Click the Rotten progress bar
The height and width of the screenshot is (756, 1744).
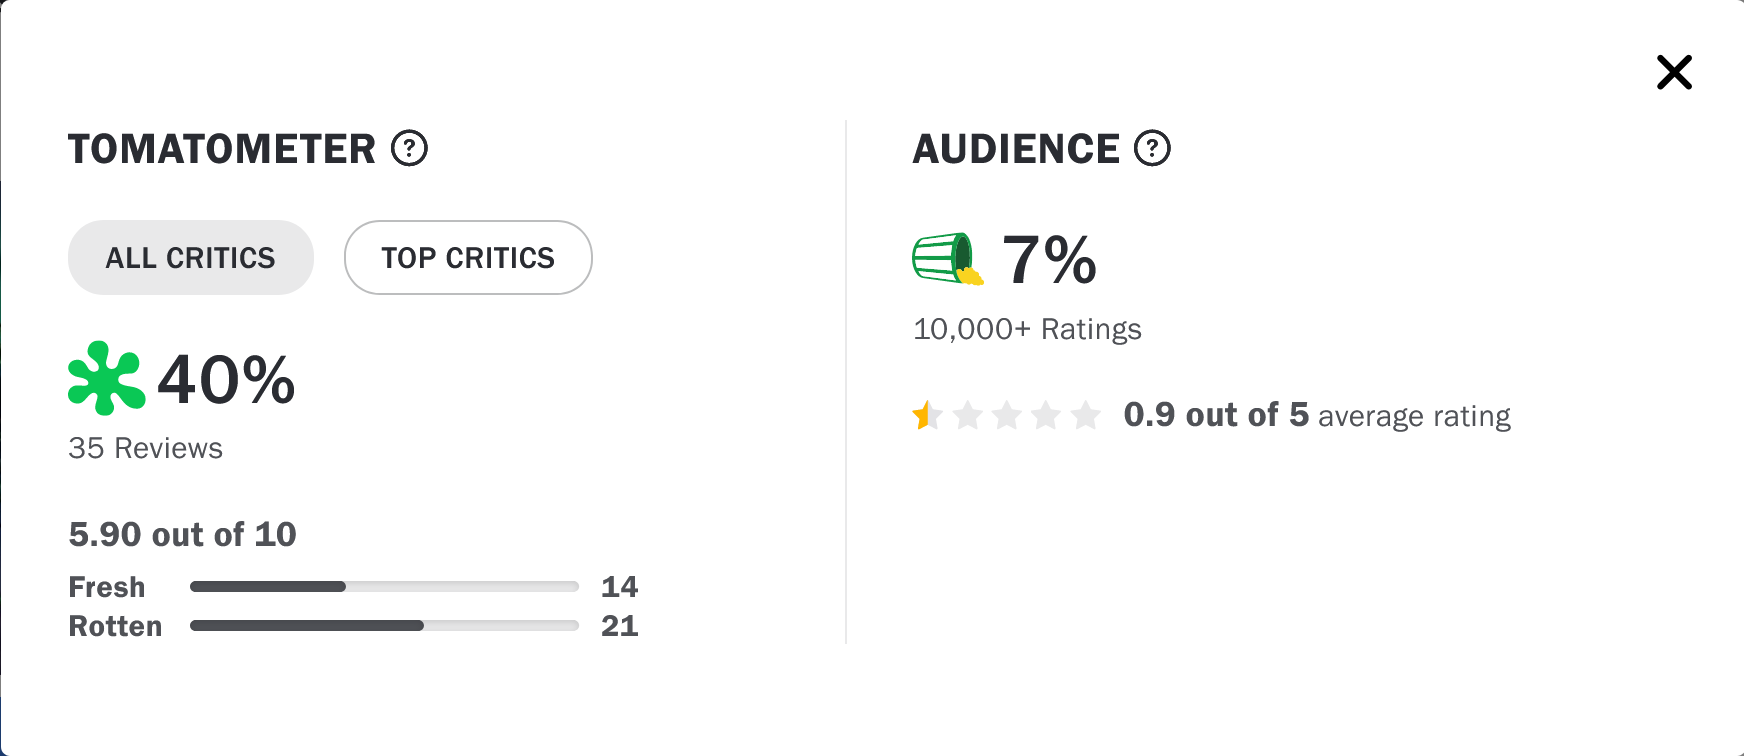384,625
